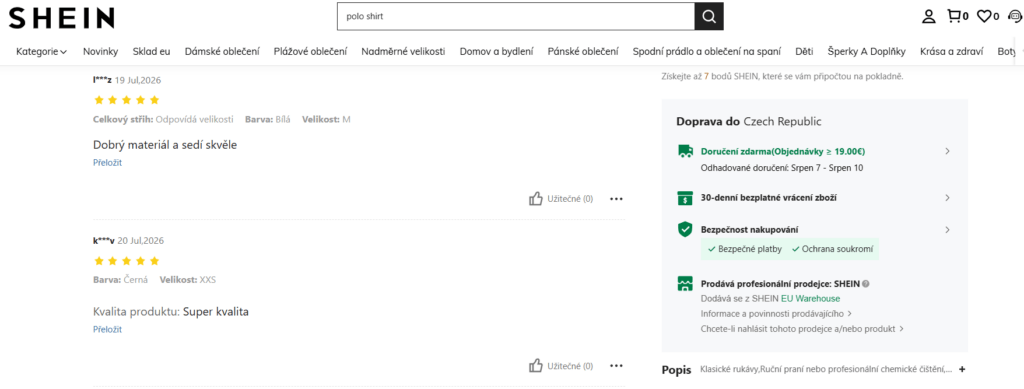
Task: Open Spodní prádlo a oblečení na spaní
Action: (x=707, y=52)
